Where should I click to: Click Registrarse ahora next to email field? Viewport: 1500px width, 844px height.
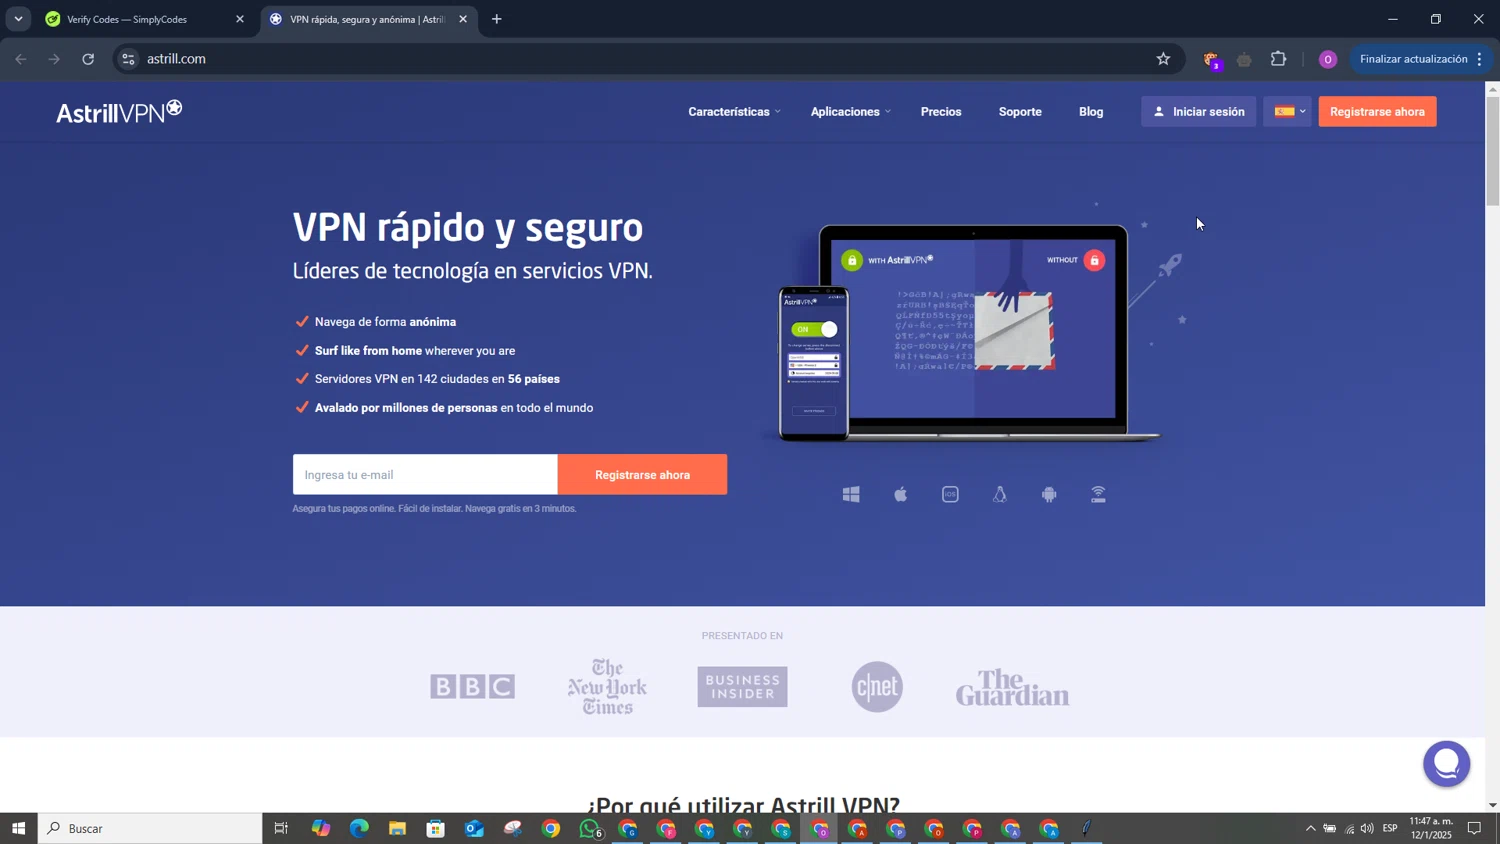[x=642, y=475]
